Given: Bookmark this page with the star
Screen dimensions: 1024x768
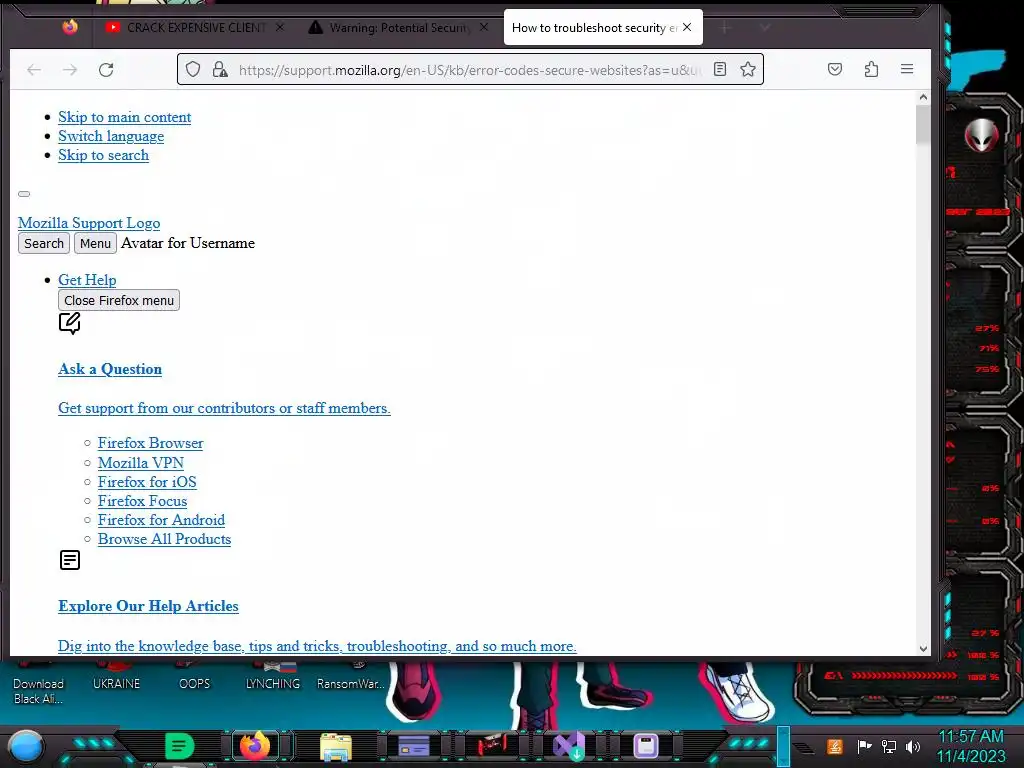Looking at the screenshot, I should coord(748,69).
